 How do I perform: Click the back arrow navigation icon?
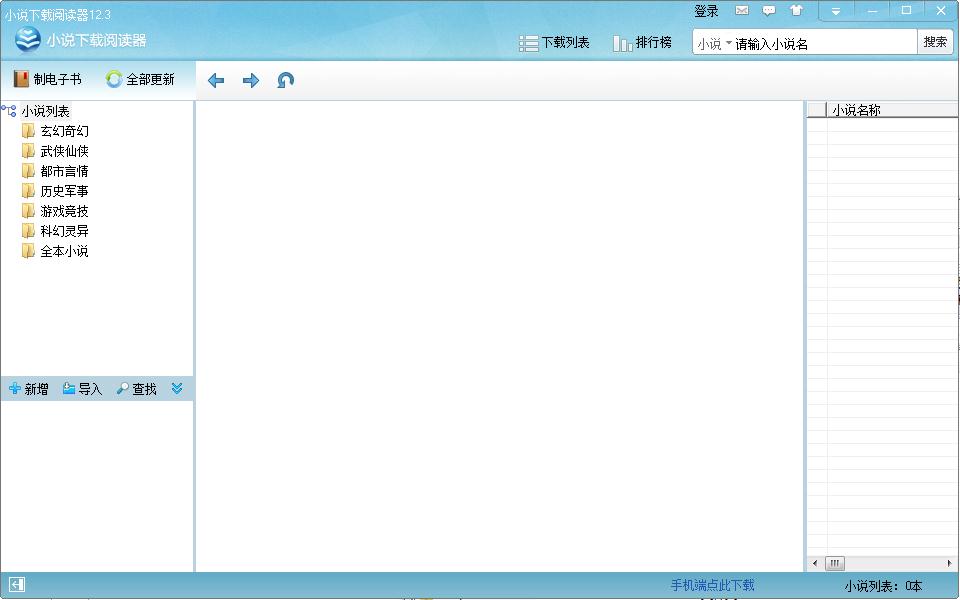coord(216,80)
